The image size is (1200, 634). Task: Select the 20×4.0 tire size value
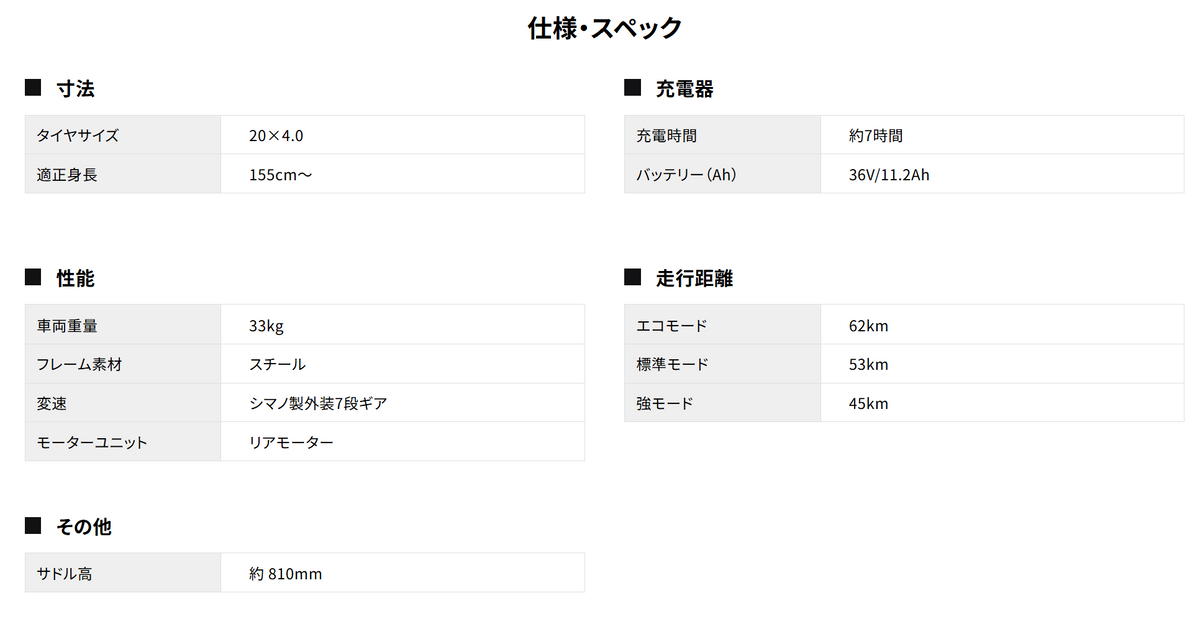click(276, 136)
